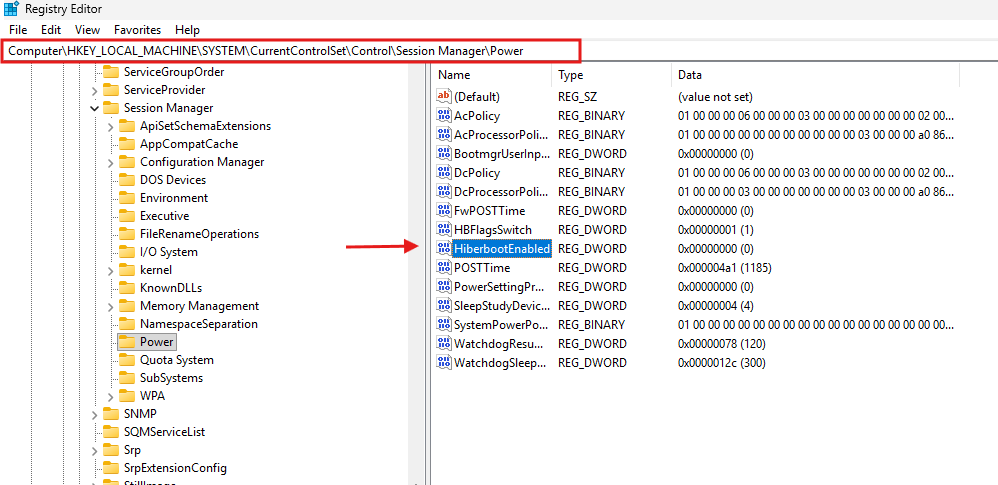Screen dimensions: 998x485
Task: Click REG_SZ type of (Default) value
Action: point(578,97)
